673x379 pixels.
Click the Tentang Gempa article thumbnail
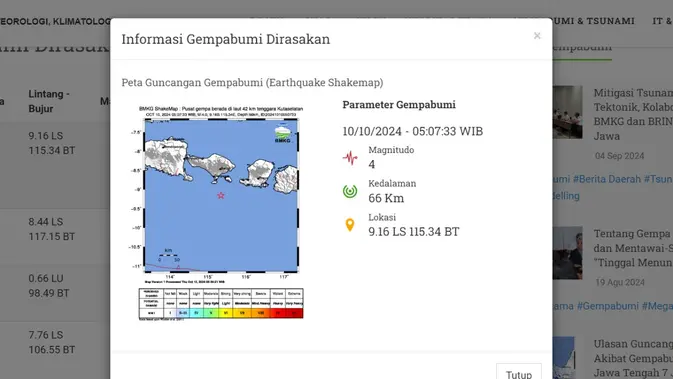click(x=567, y=253)
